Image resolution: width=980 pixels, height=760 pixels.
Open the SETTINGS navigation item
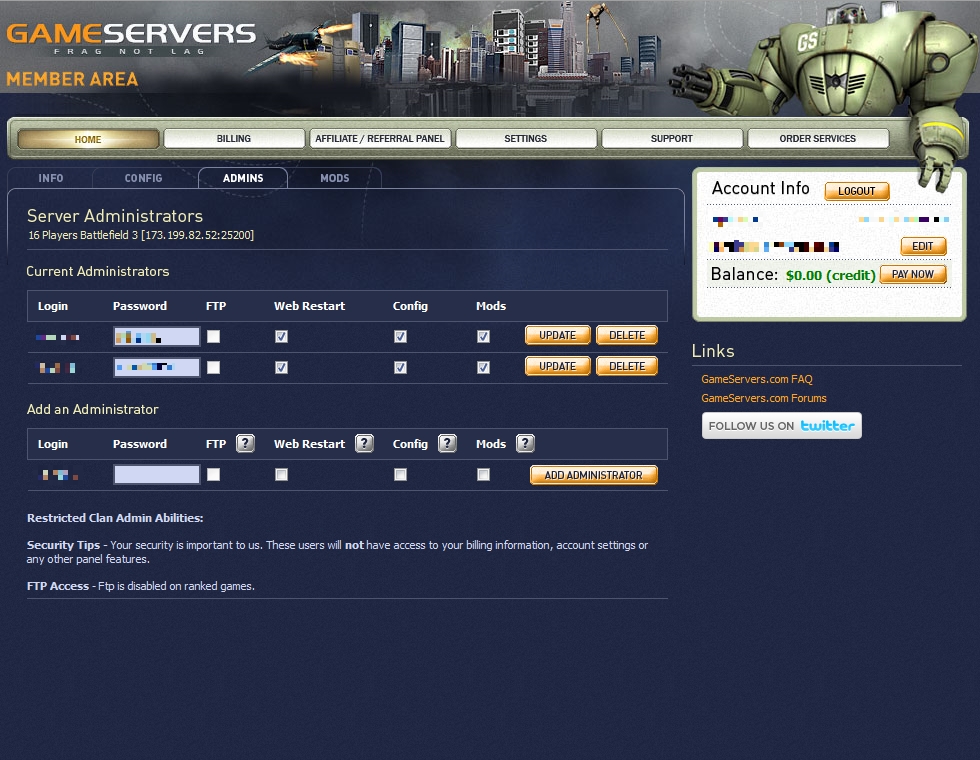(x=526, y=139)
